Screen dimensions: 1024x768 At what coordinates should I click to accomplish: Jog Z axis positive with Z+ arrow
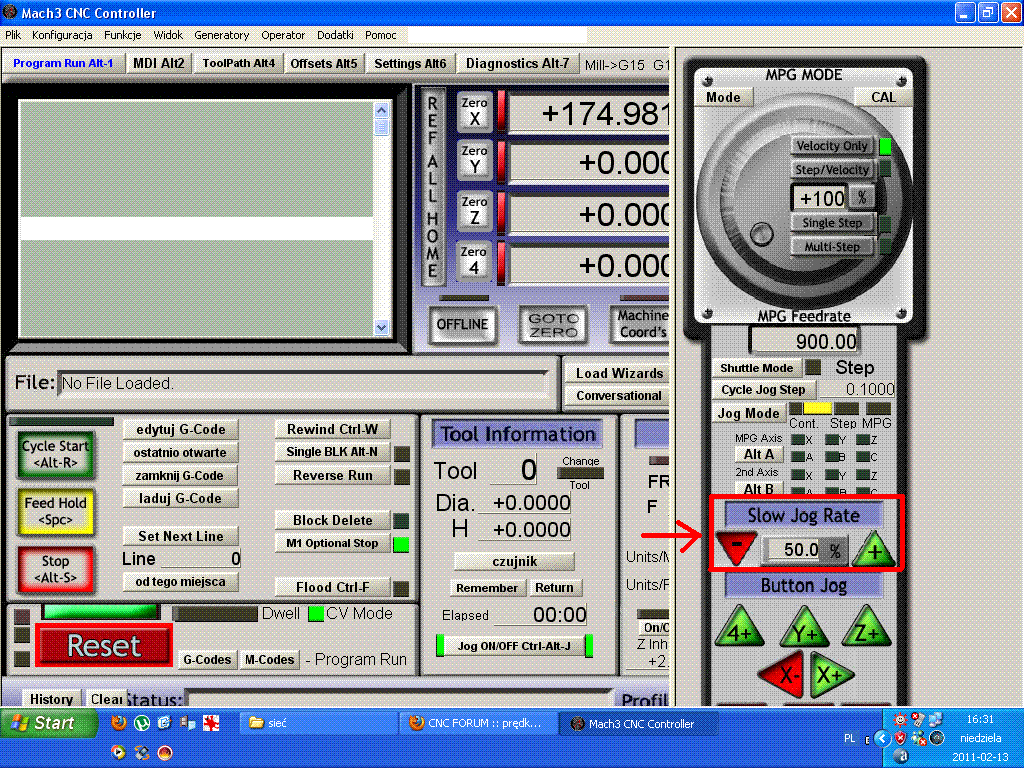(867, 627)
